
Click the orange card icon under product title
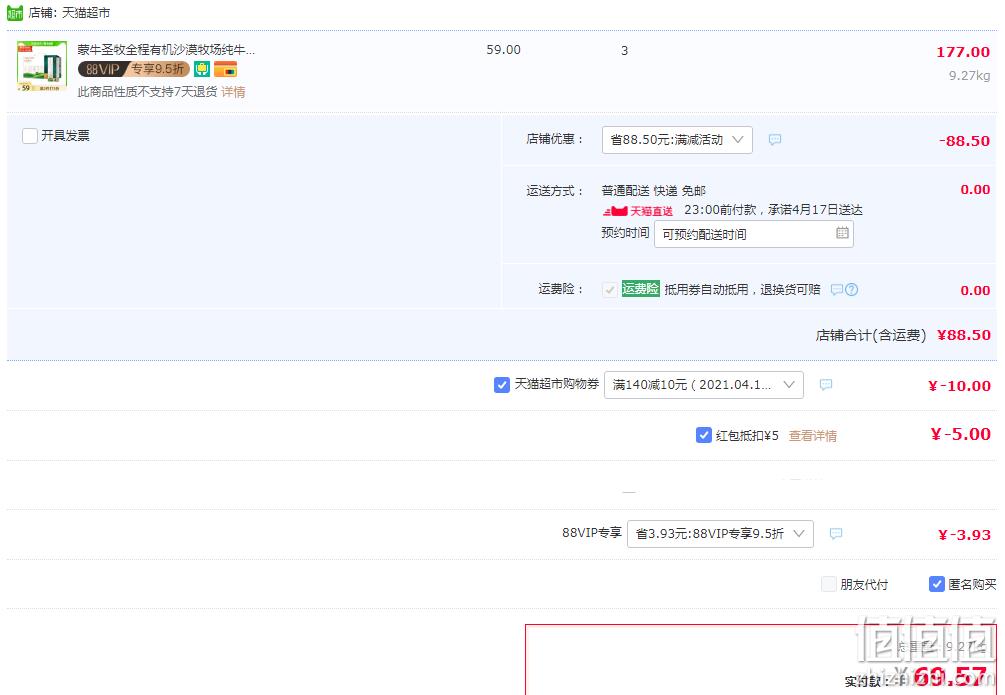coord(226,69)
